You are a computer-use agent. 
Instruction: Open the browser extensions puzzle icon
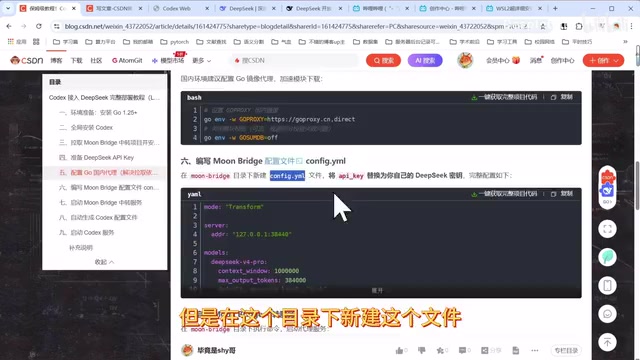click(579, 26)
